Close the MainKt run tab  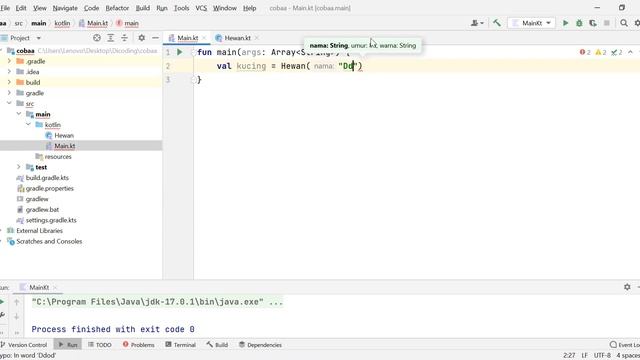pos(55,288)
